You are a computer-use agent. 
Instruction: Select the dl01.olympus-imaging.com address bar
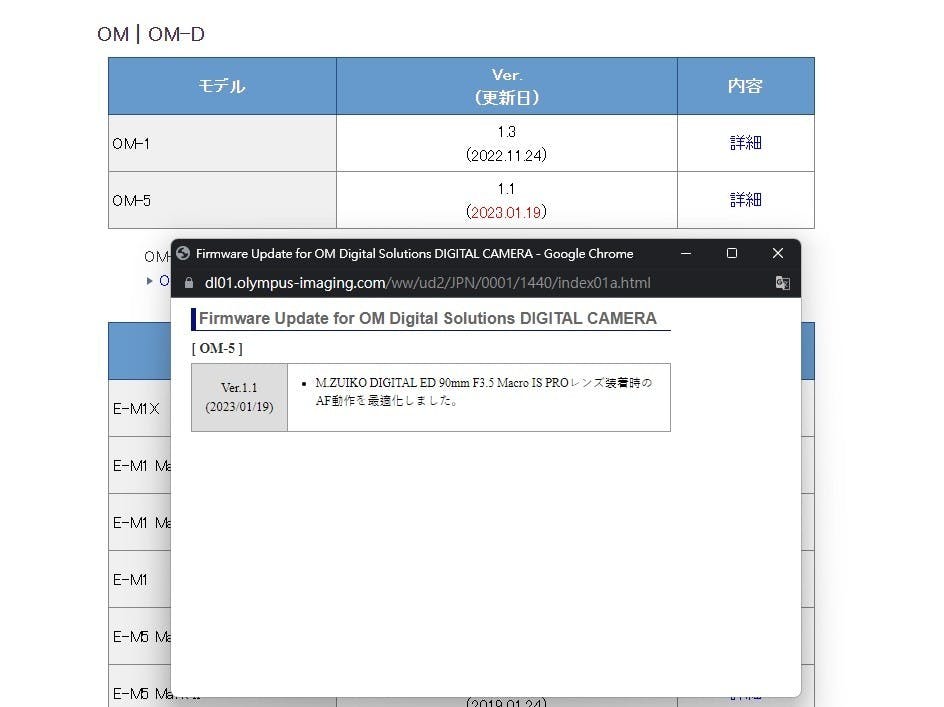427,283
